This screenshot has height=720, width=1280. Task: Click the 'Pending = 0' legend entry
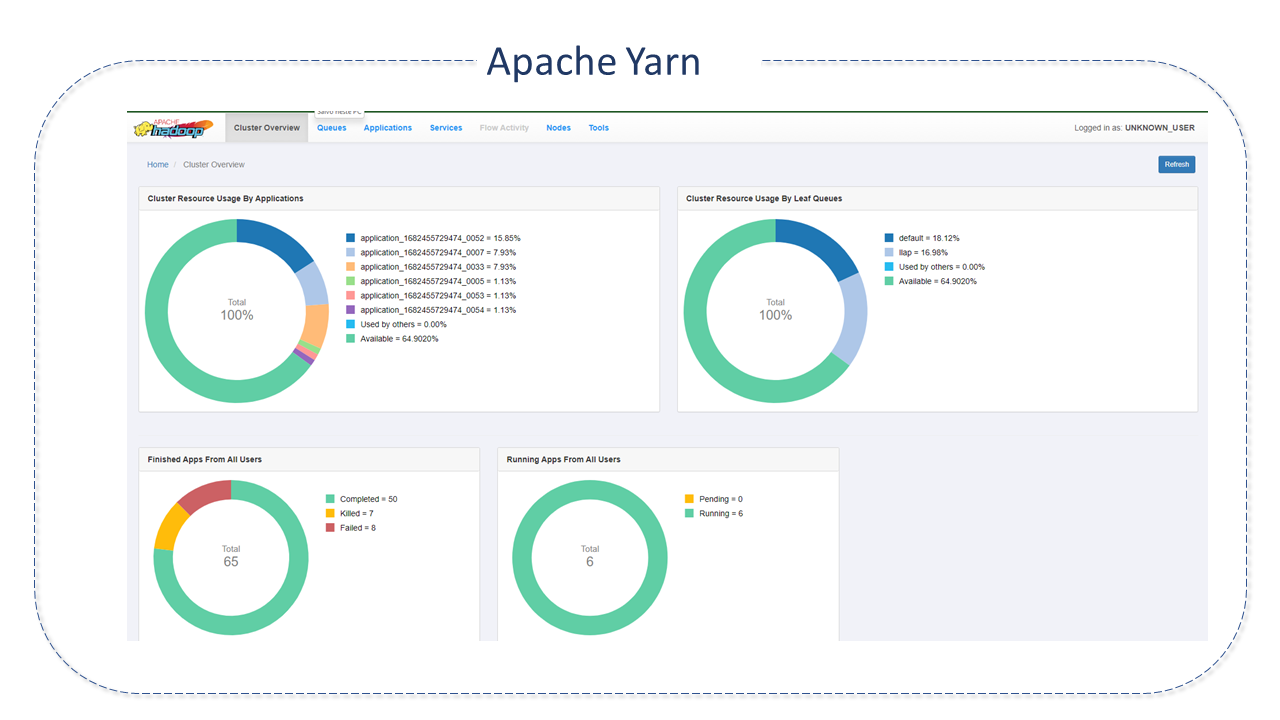[x=721, y=499]
